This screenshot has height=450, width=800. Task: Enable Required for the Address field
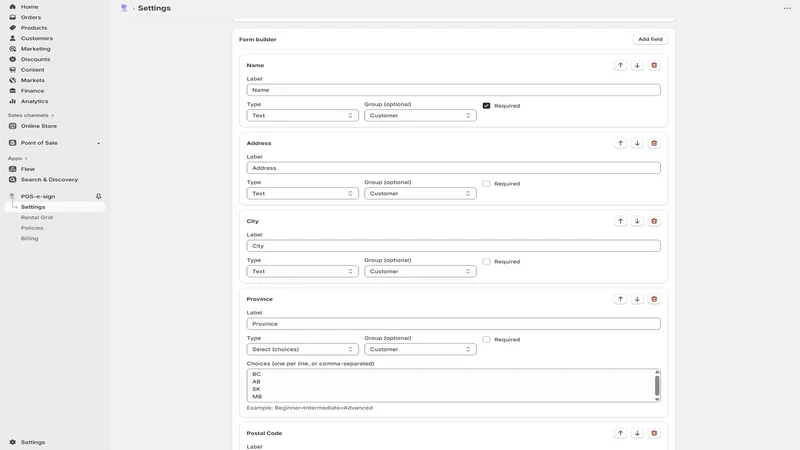click(x=486, y=184)
